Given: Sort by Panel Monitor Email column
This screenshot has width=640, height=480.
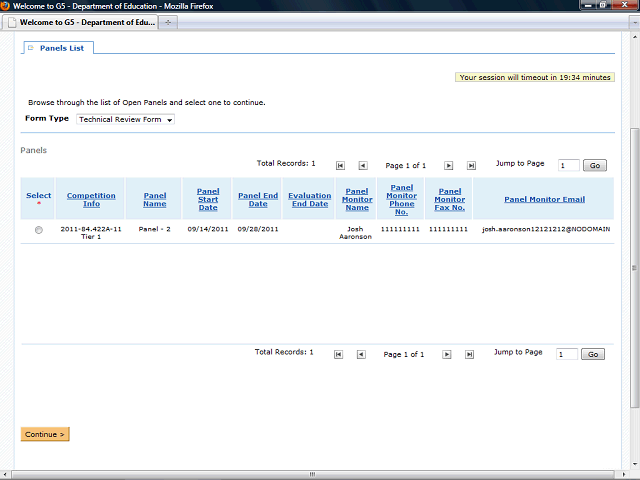Looking at the screenshot, I should [544, 199].
